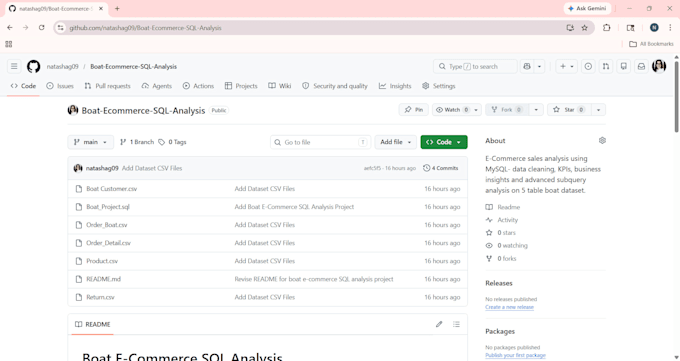Expand the main branch dropdown

pos(90,142)
